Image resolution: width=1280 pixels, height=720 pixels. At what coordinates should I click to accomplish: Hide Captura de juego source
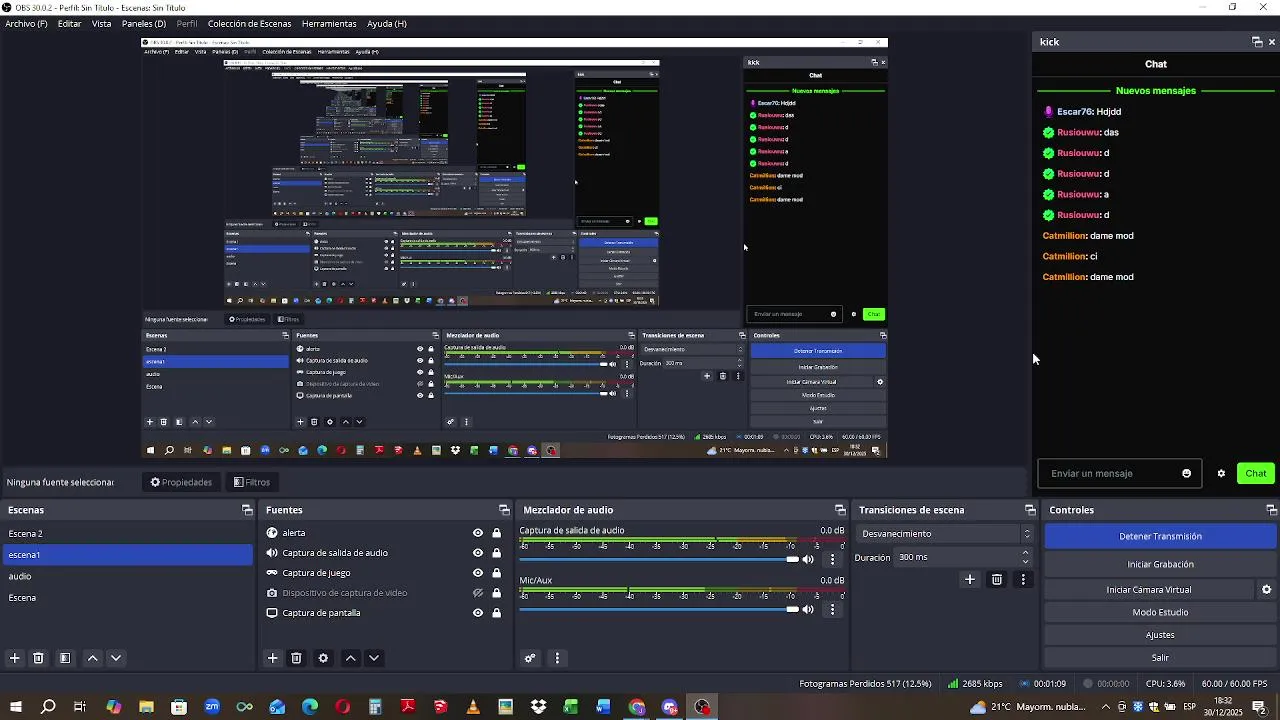(x=478, y=573)
